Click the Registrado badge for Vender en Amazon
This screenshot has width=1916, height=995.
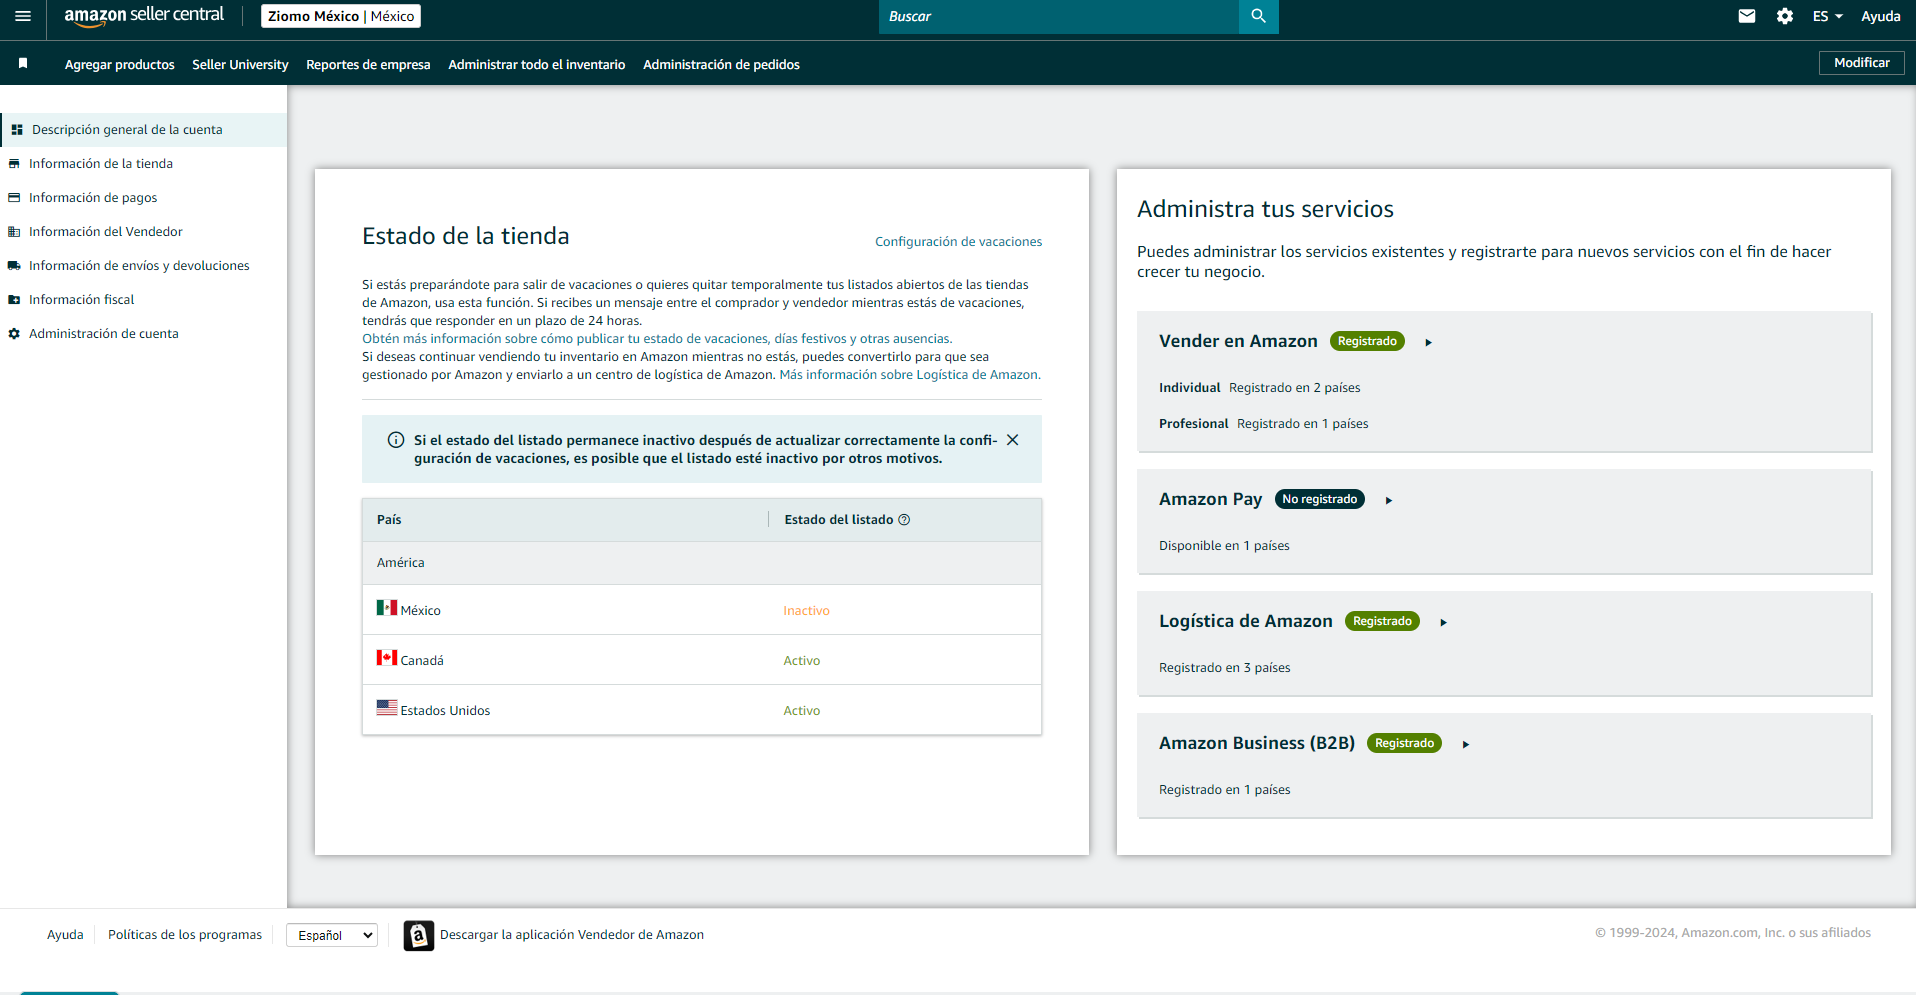point(1367,342)
